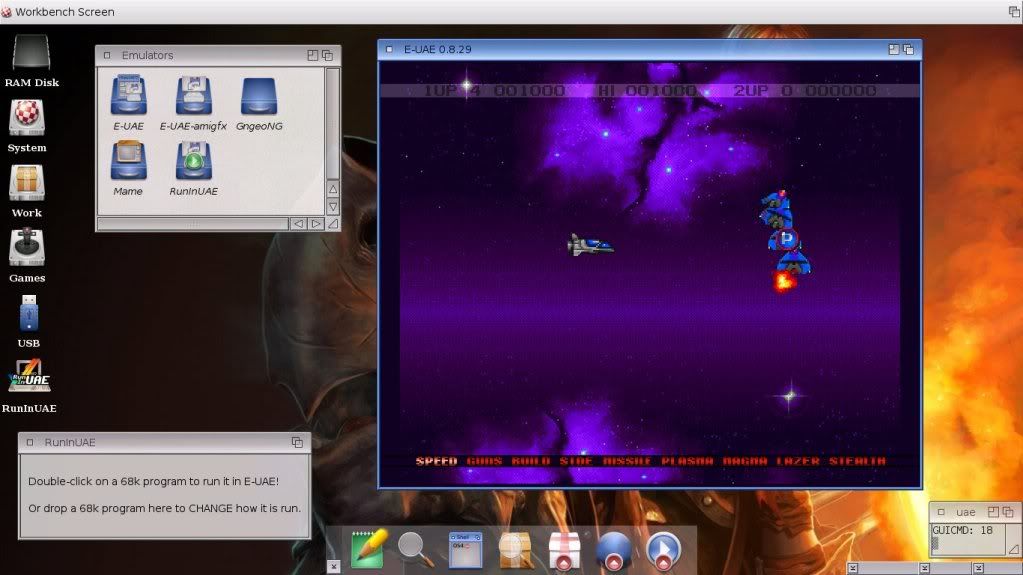
Task: Click the STEALTH power-up label
Action: tap(857, 461)
